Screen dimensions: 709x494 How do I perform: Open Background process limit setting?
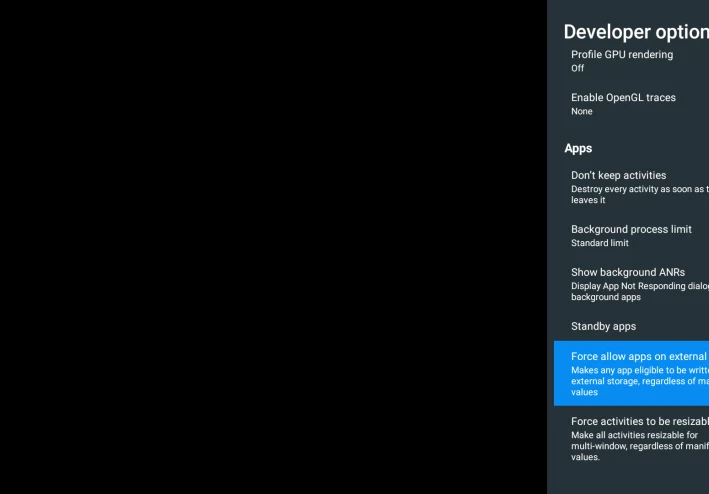pos(631,235)
